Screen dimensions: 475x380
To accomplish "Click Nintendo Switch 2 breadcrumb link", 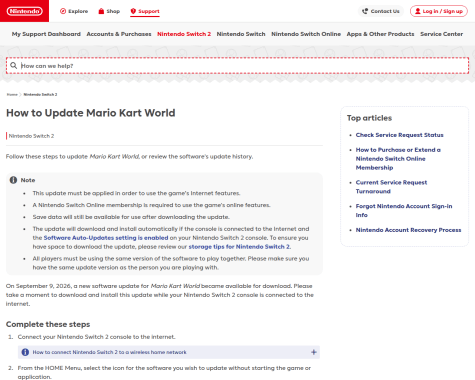I will coord(40,94).
